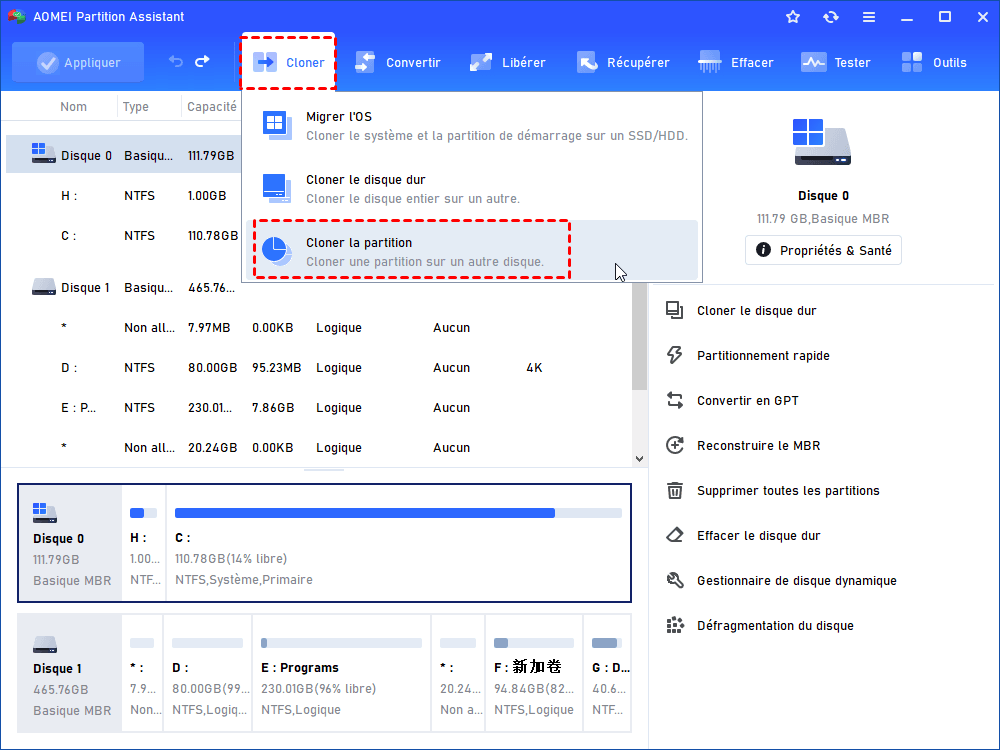Click the eraser icon for Effacer le disque dur
1000x750 pixels.
pos(675,535)
